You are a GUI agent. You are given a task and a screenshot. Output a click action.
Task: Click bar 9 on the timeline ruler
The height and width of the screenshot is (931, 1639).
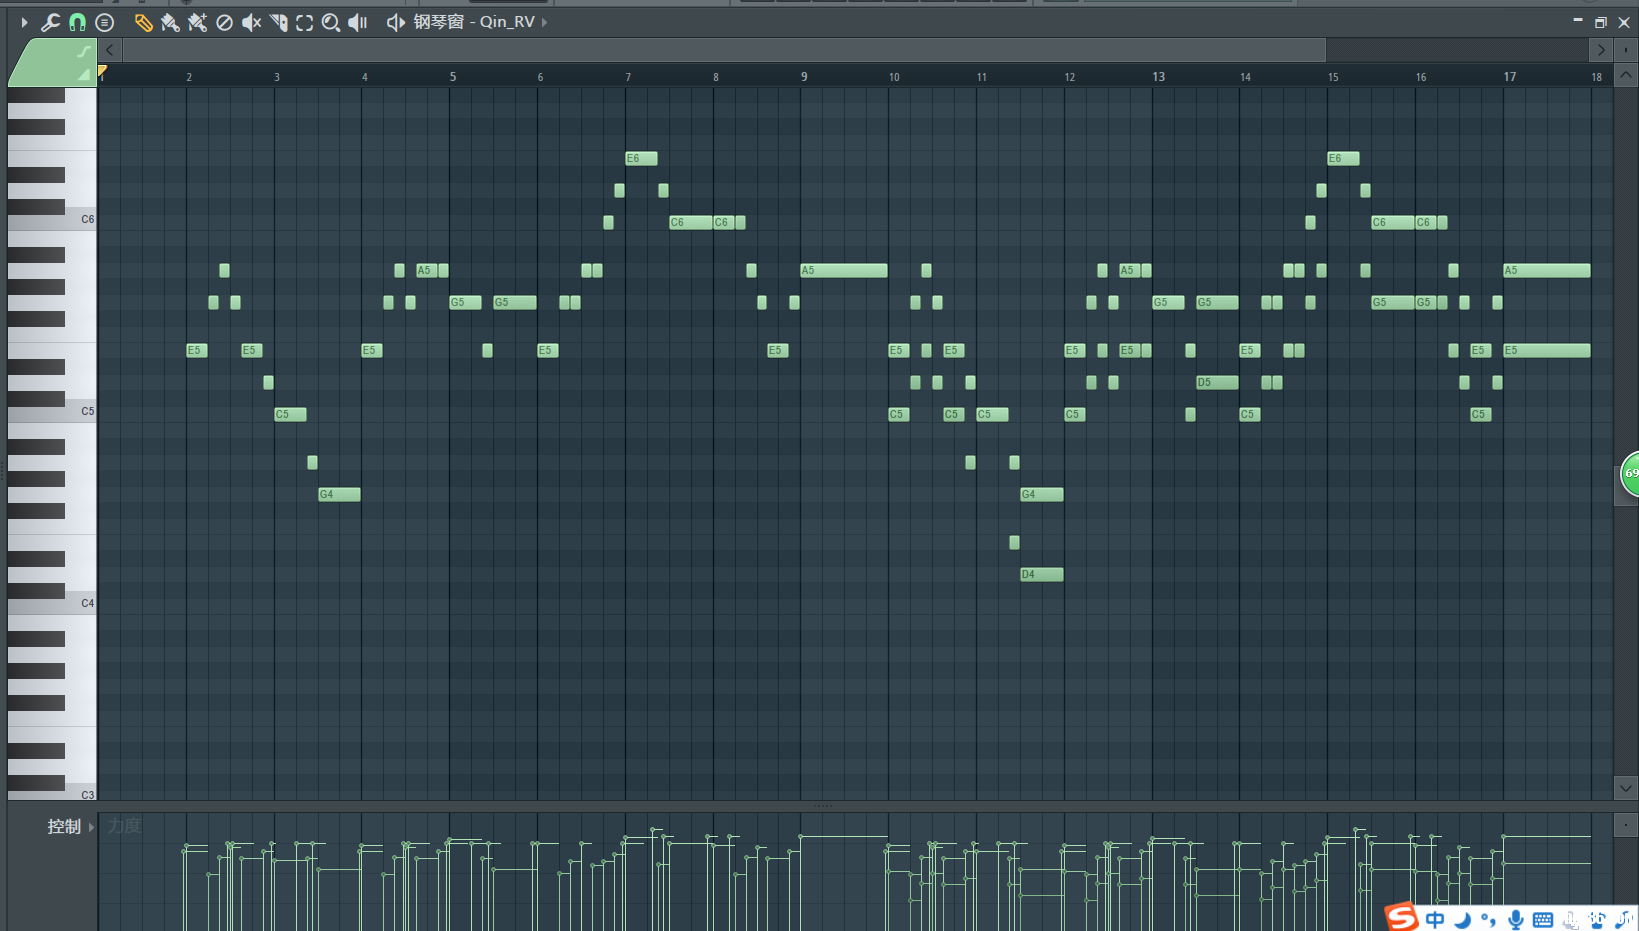click(804, 77)
